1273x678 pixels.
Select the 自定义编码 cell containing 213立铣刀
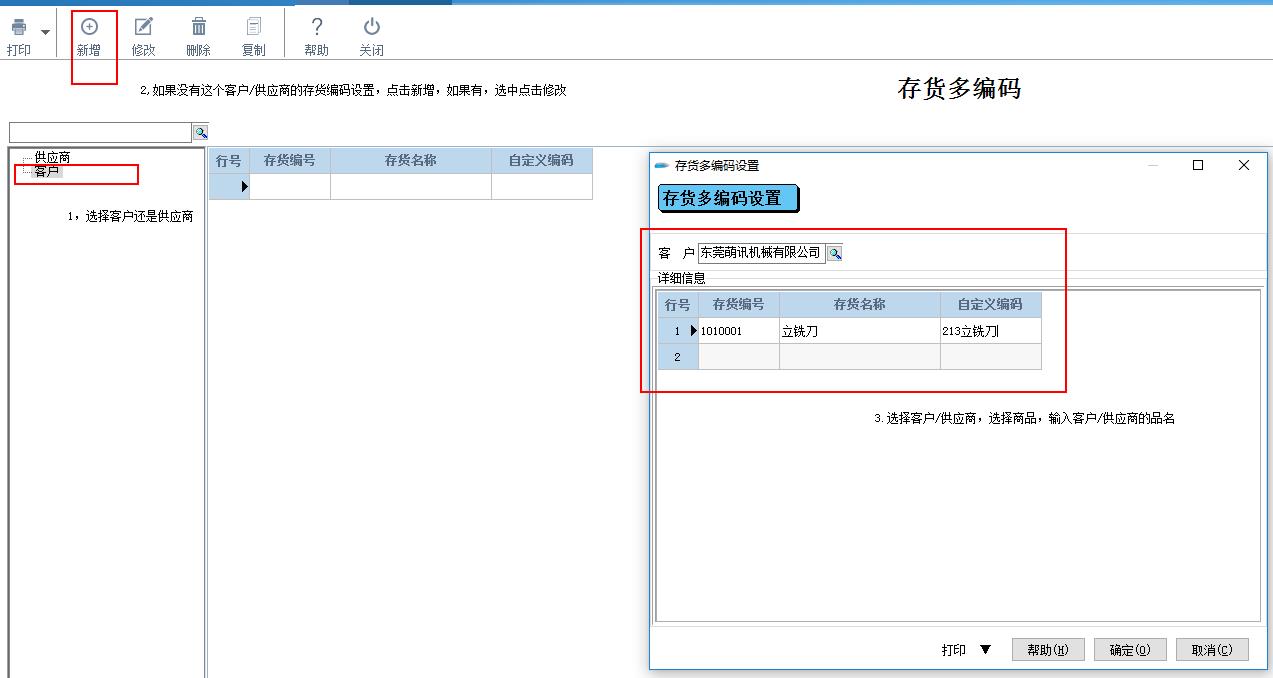pyautogui.click(x=990, y=331)
